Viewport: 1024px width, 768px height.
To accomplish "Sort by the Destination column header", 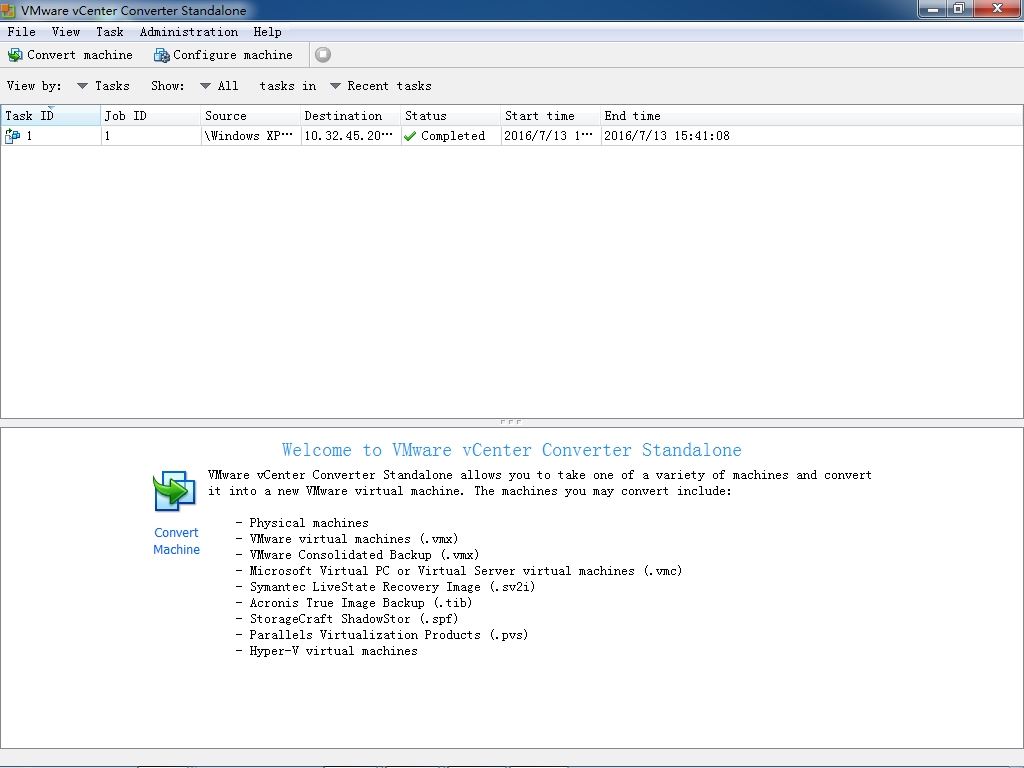I will coord(351,116).
